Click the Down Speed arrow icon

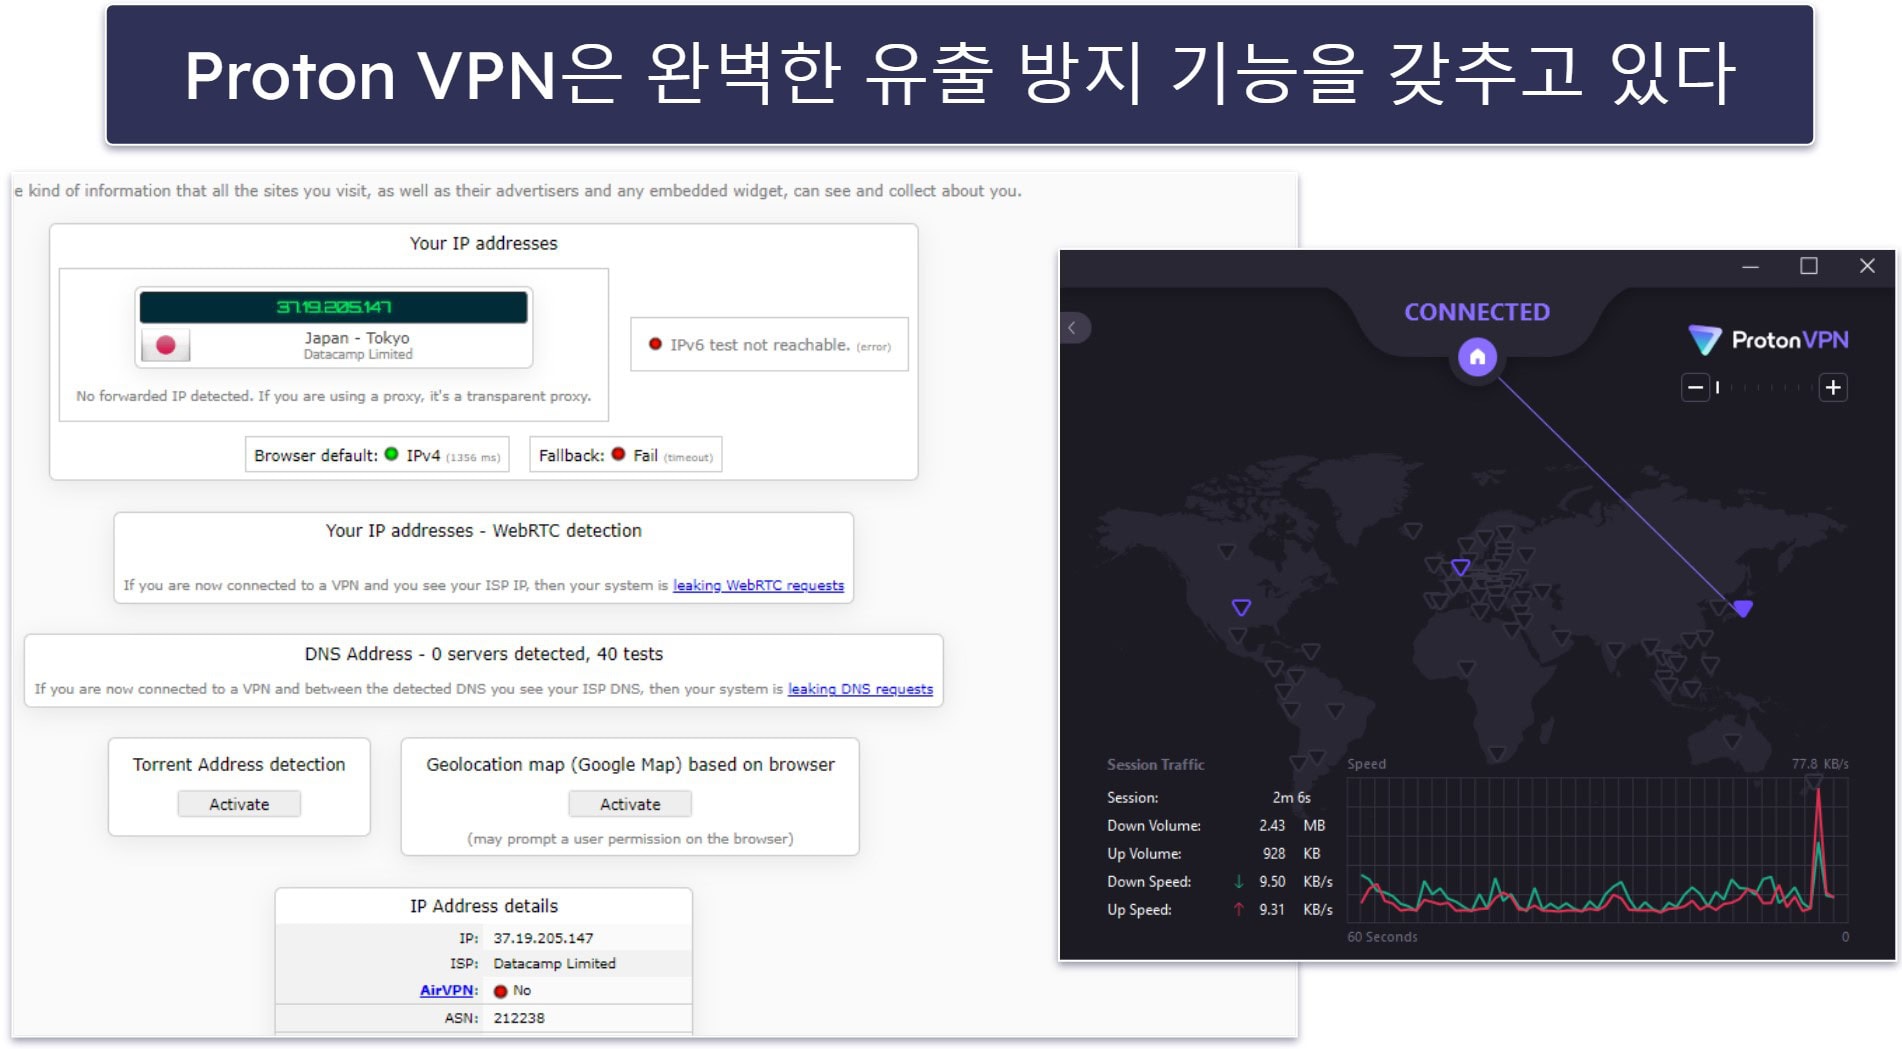click(1239, 882)
